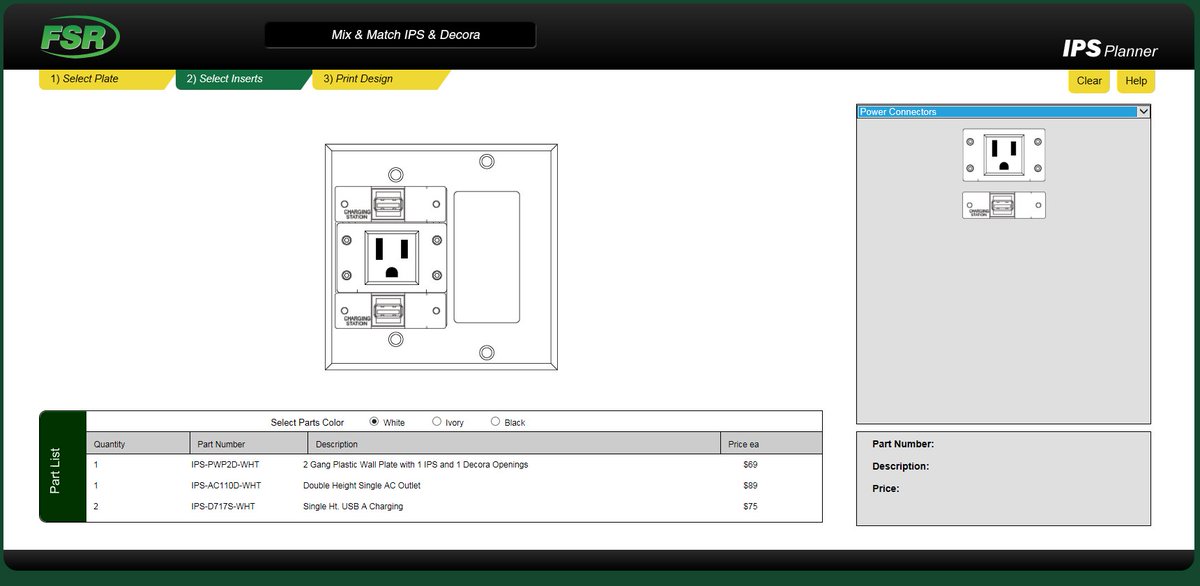Image resolution: width=1200 pixels, height=586 pixels.
Task: Click the $89 price
Action: point(750,486)
